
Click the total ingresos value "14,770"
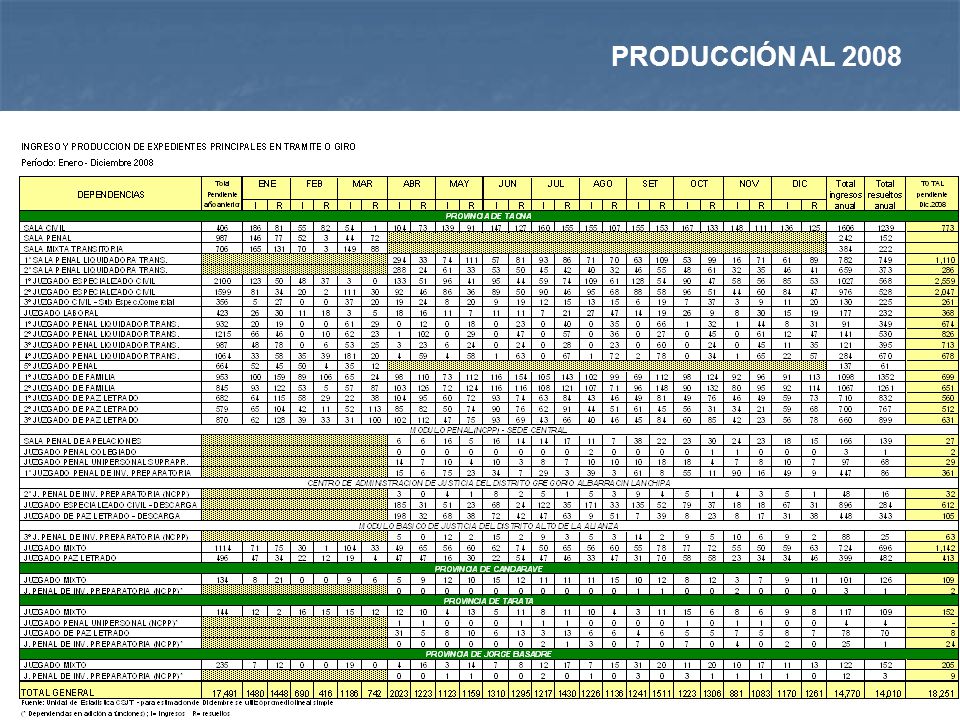pos(846,694)
